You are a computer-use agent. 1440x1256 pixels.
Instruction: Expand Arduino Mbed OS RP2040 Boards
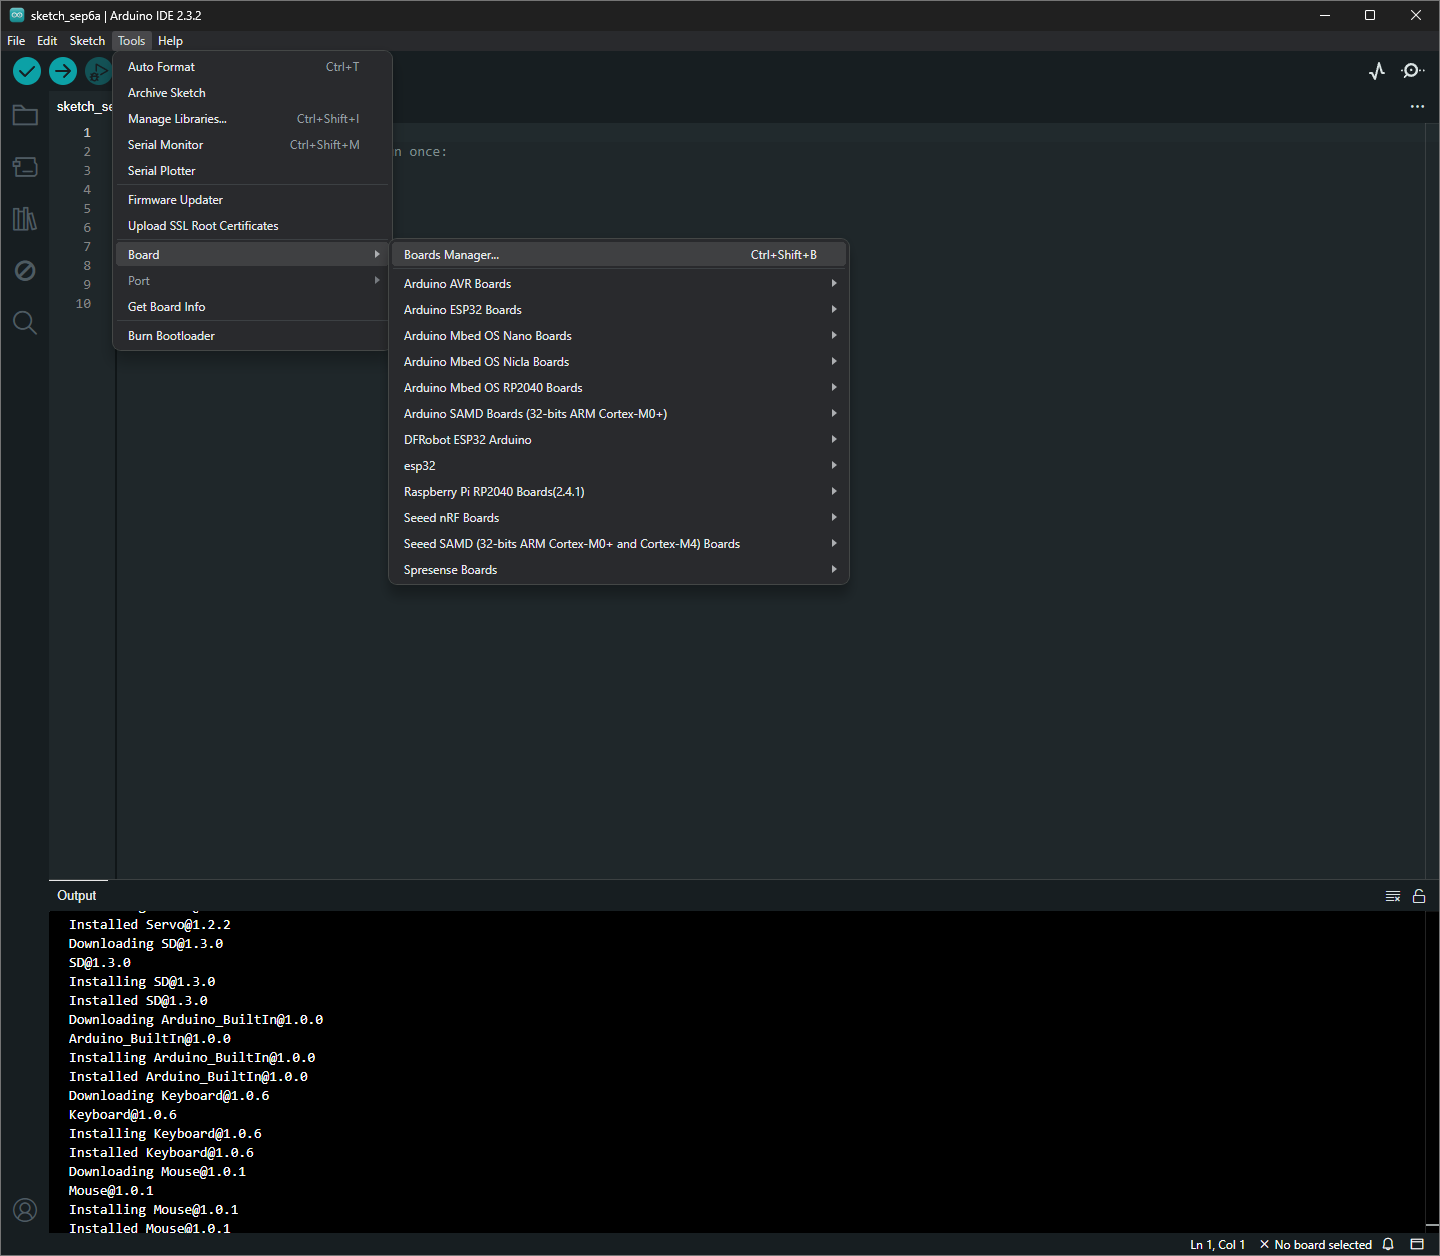619,388
